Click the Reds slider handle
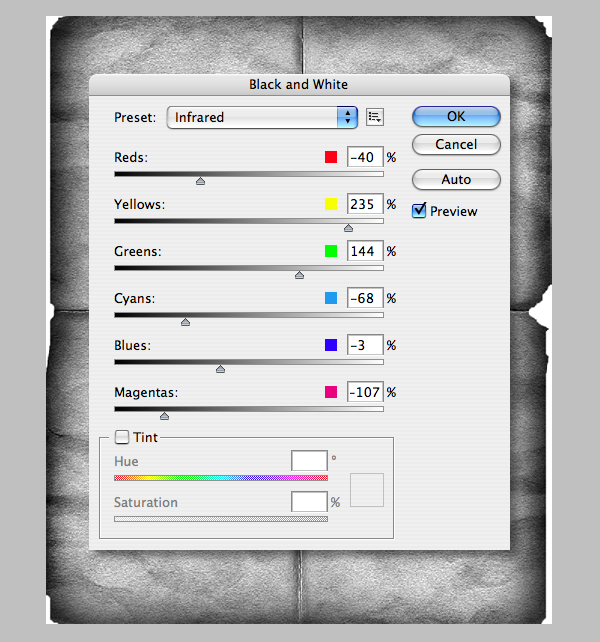This screenshot has height=642, width=600. pos(200,181)
